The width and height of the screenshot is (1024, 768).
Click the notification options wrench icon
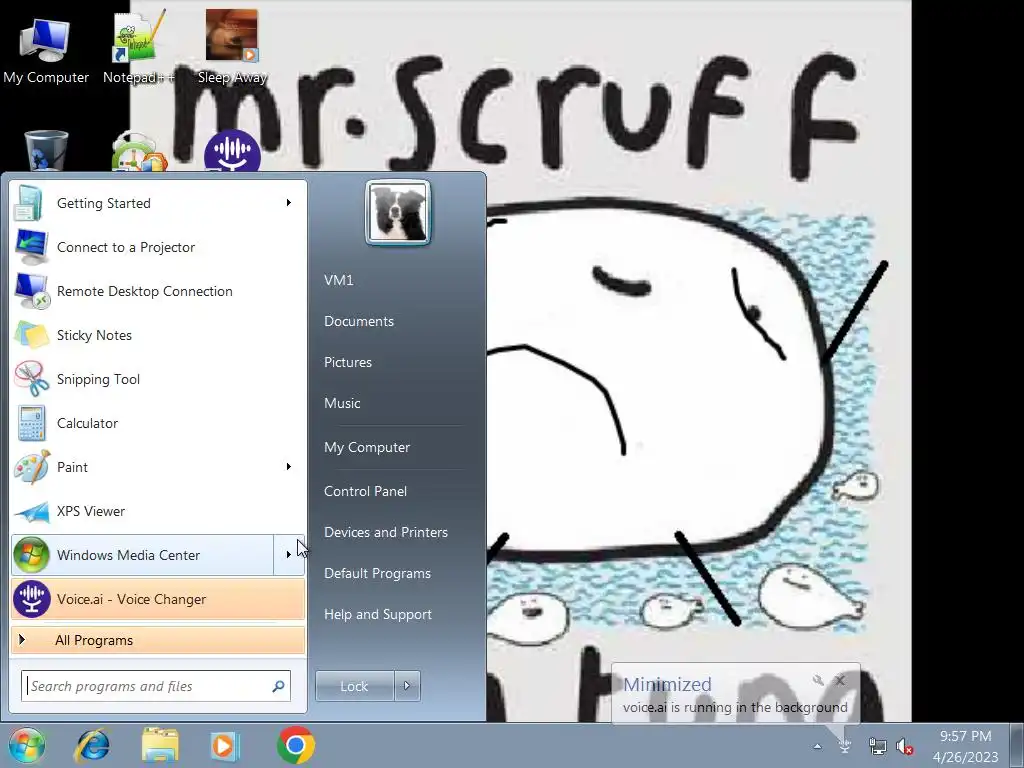pos(818,680)
